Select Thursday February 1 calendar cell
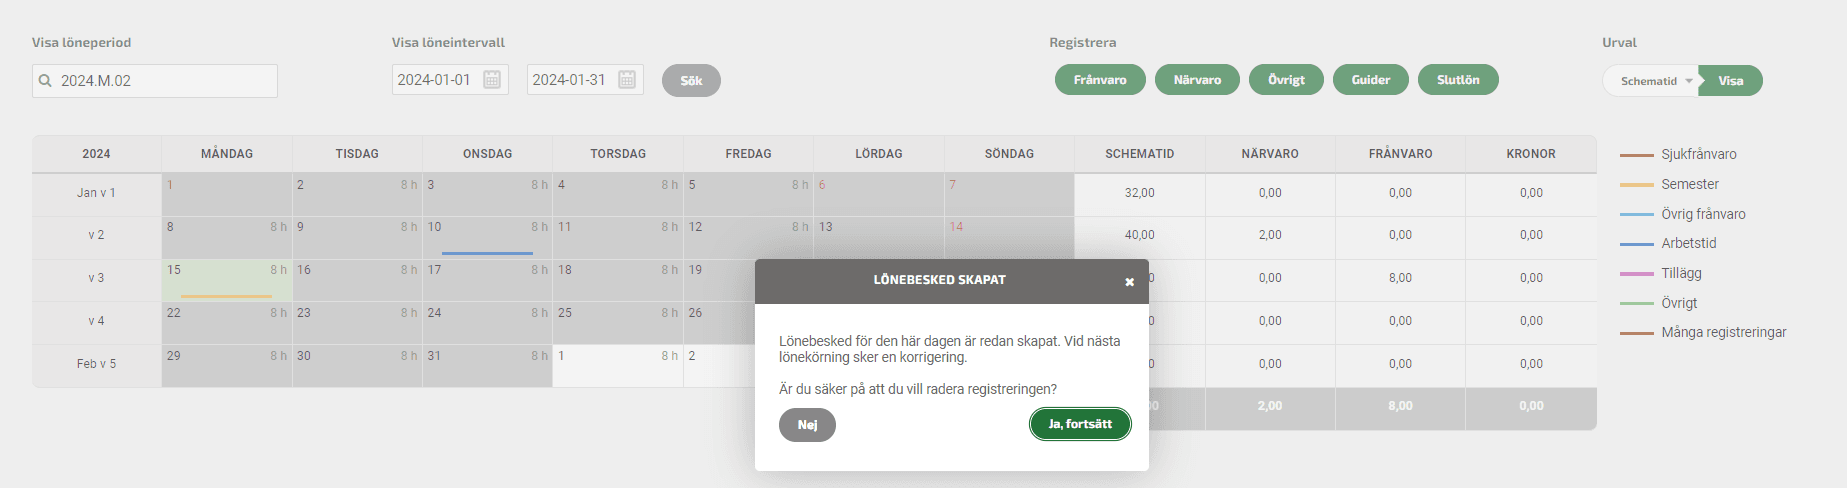 tap(618, 366)
